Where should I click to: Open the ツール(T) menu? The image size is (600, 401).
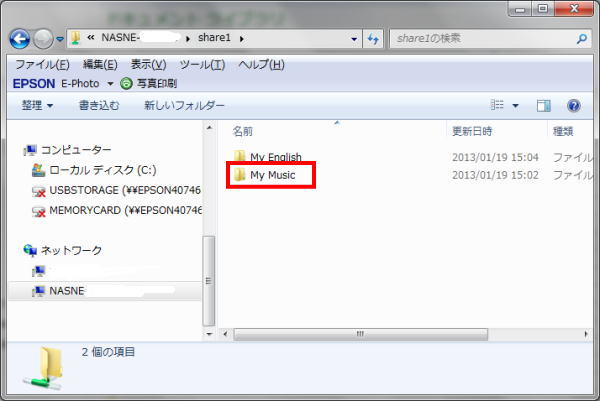click(202, 64)
